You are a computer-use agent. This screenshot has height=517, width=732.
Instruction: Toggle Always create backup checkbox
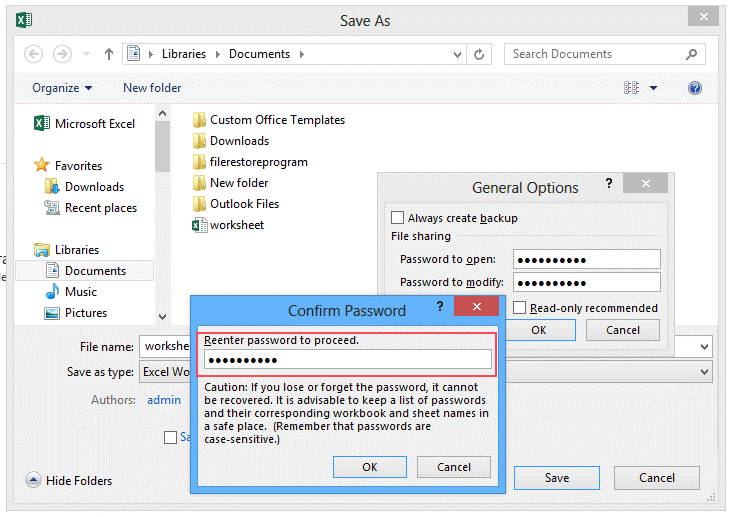[x=397, y=218]
